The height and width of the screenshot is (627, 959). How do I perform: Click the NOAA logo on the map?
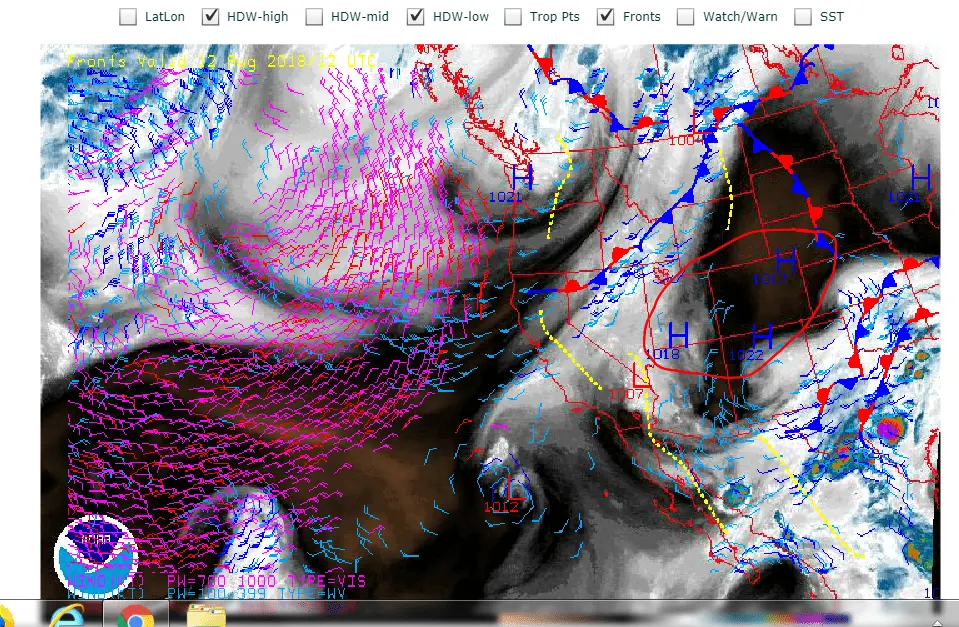point(95,556)
